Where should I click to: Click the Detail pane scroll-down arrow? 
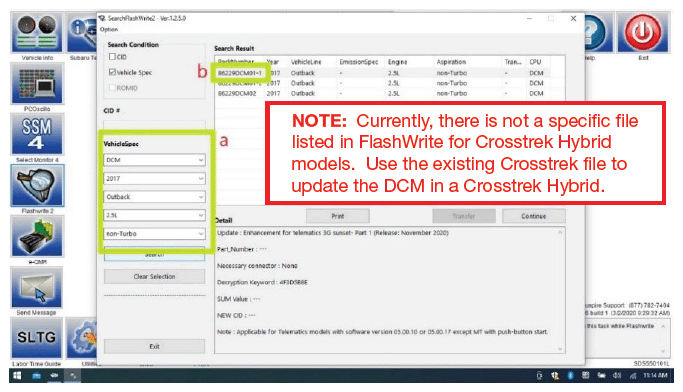coord(560,349)
